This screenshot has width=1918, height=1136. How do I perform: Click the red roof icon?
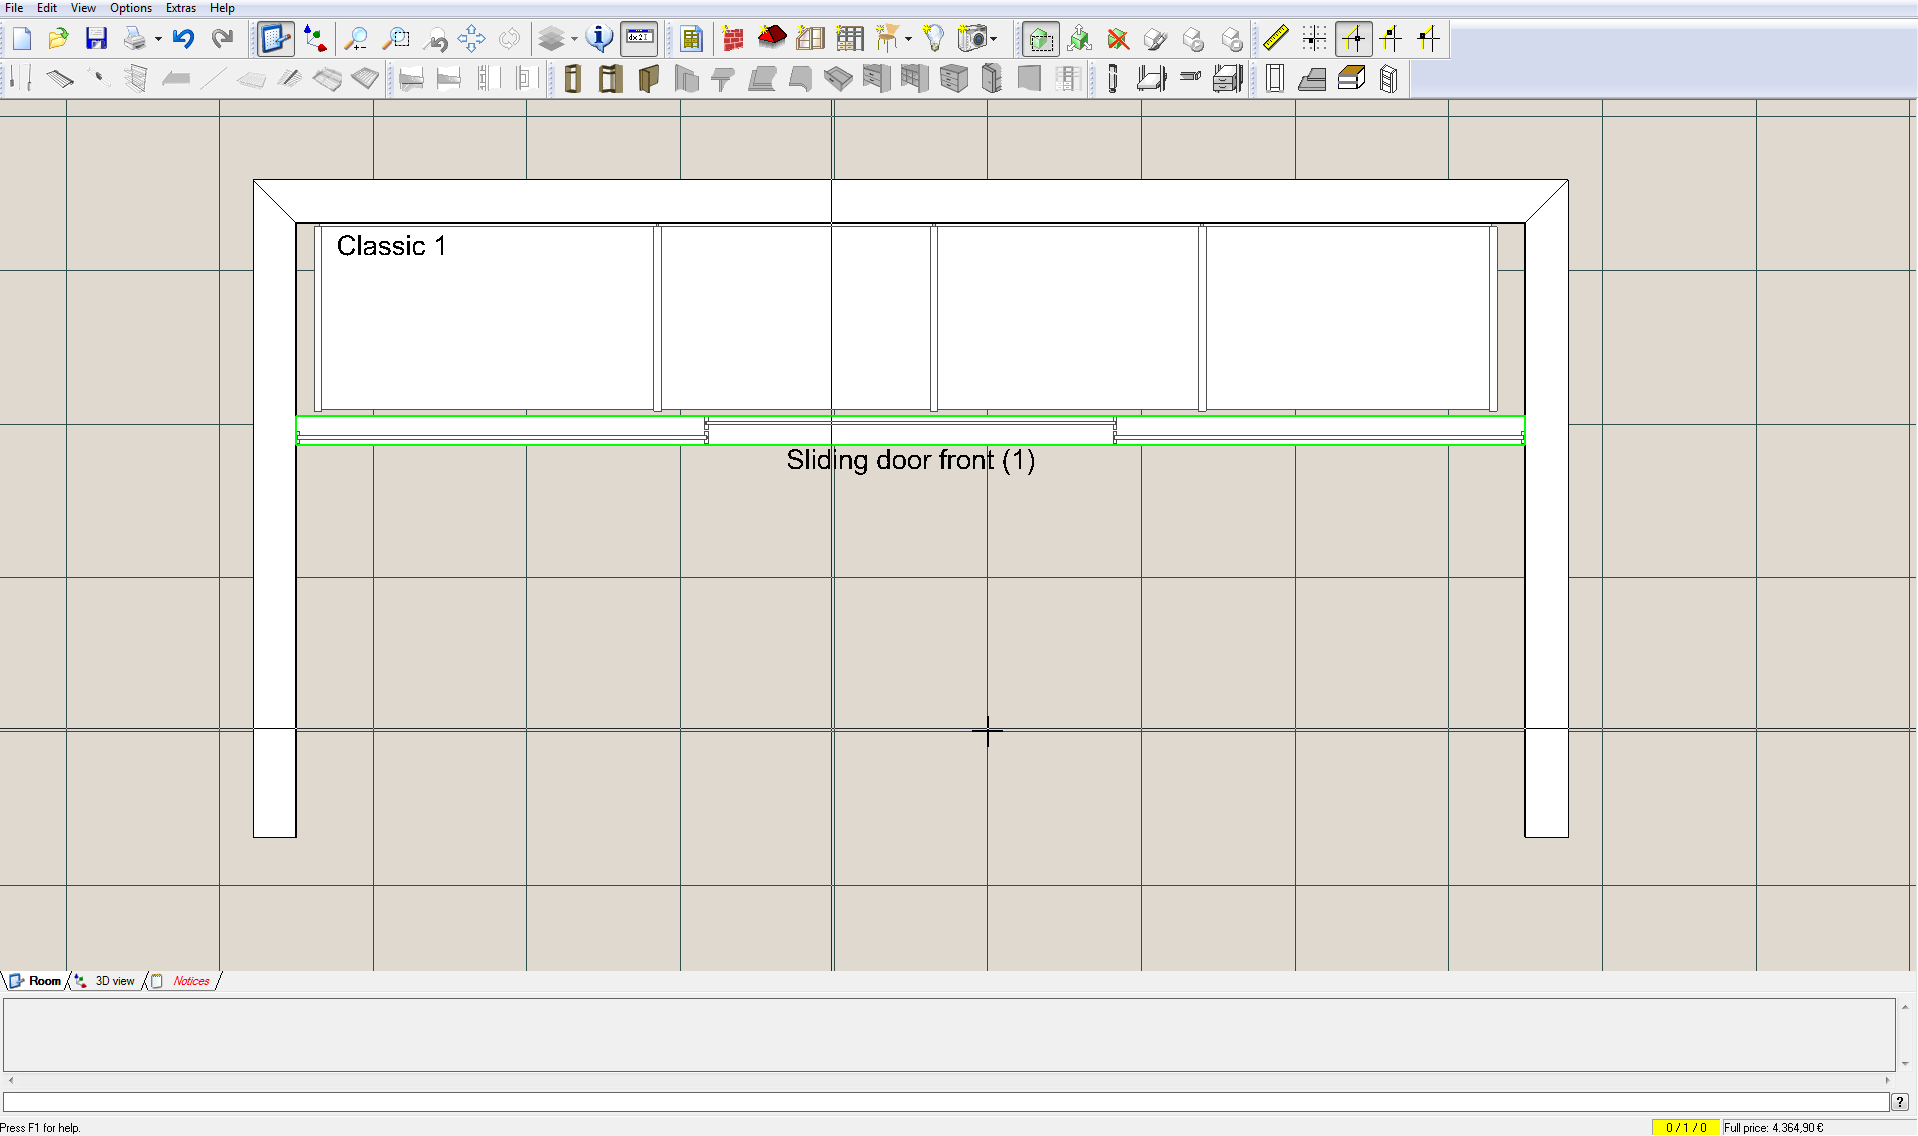click(x=772, y=39)
